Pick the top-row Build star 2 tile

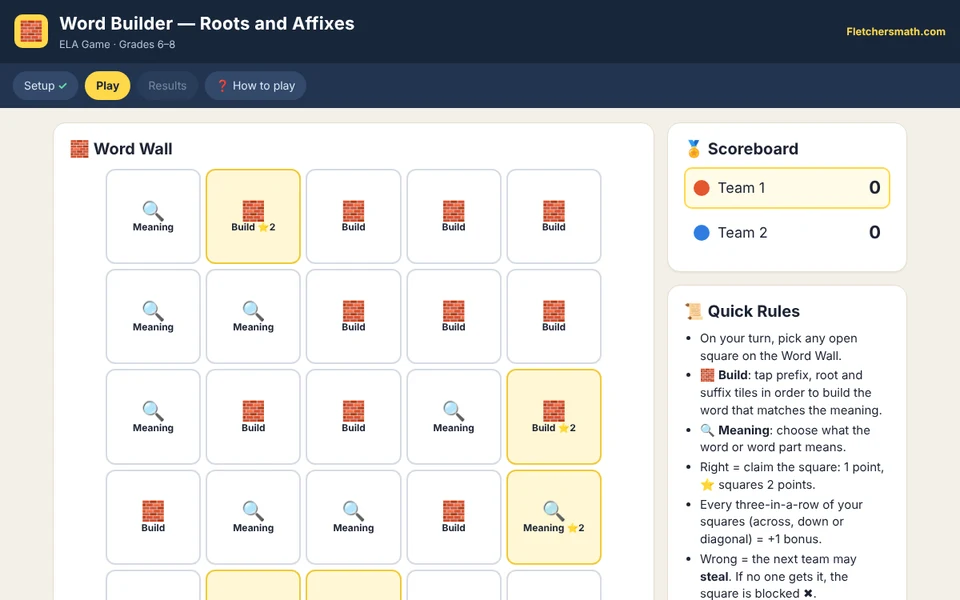[x=253, y=217]
